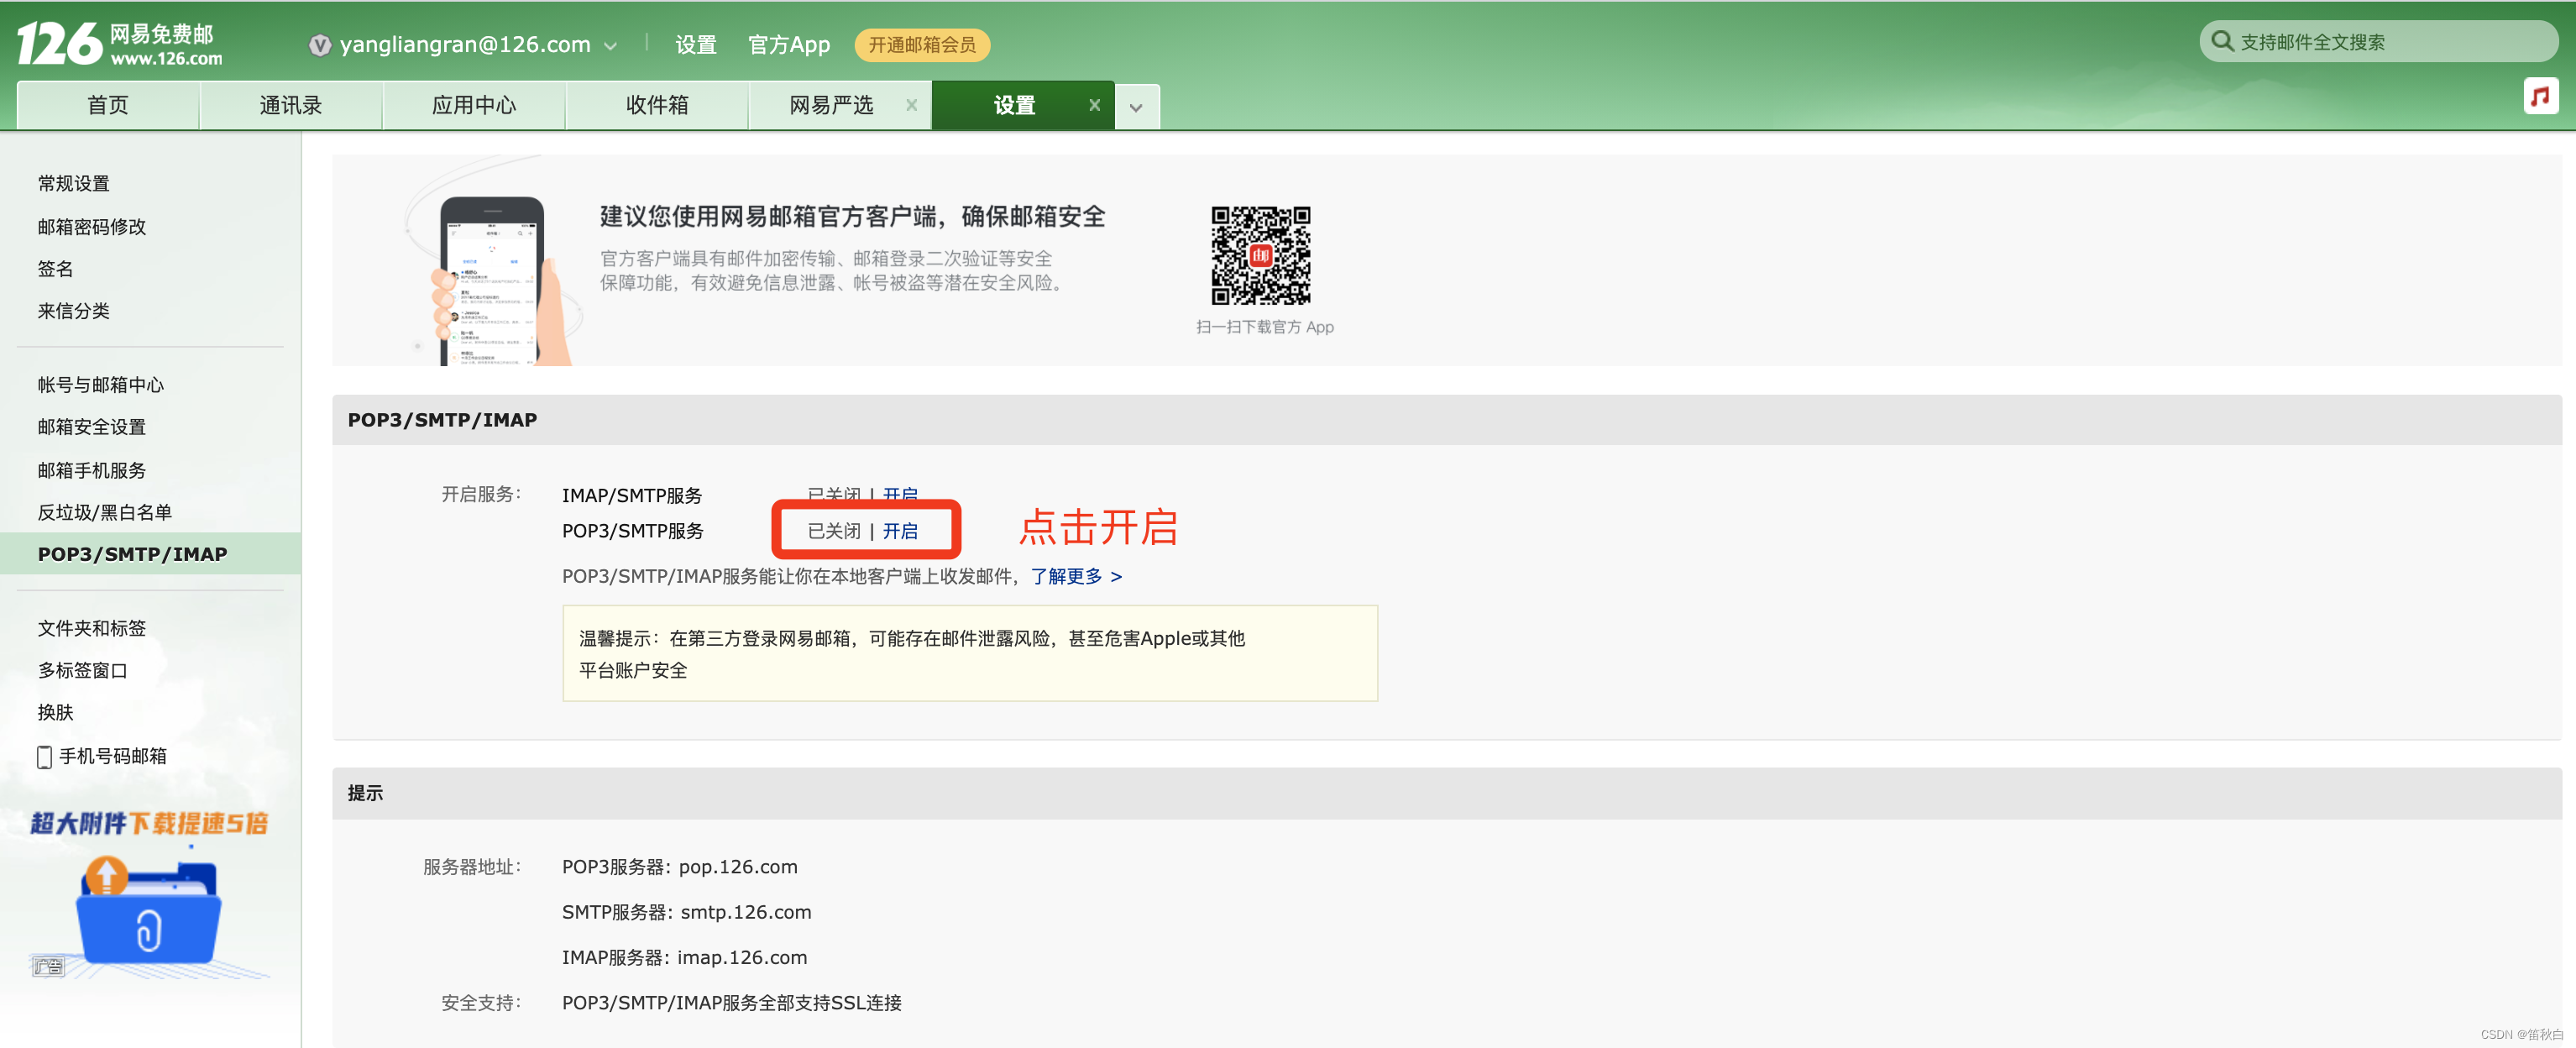Open the 通讯录 tab
Screen dimensions: 2576x1048
290,105
